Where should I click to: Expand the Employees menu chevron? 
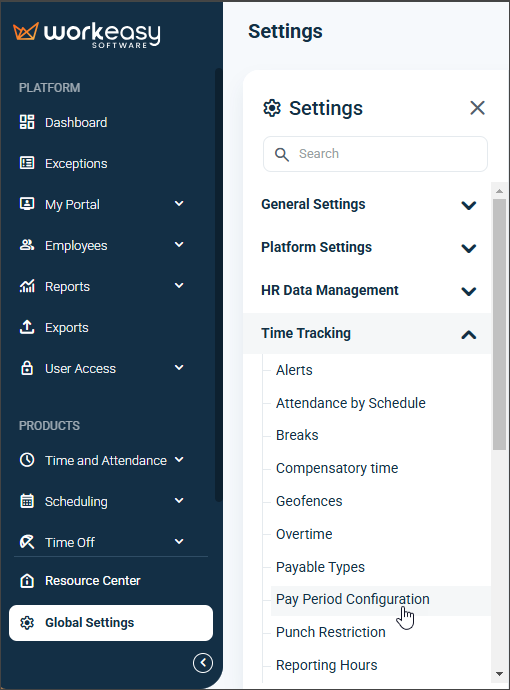tap(179, 245)
